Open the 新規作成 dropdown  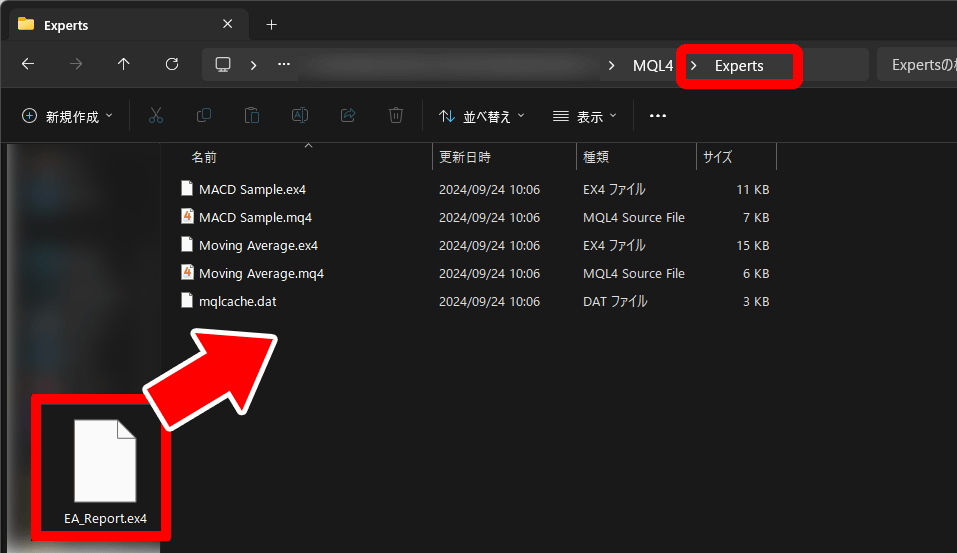point(68,116)
